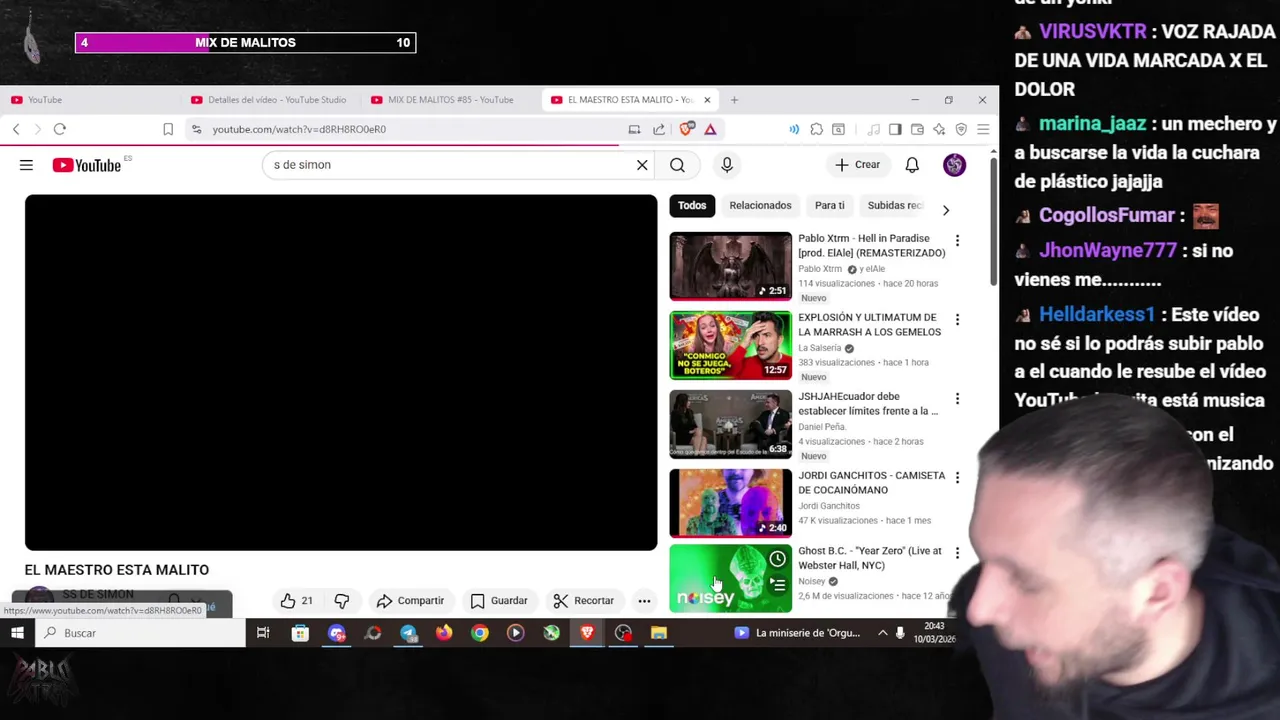
Task: Click the share page icon in address bar
Action: 659,129
